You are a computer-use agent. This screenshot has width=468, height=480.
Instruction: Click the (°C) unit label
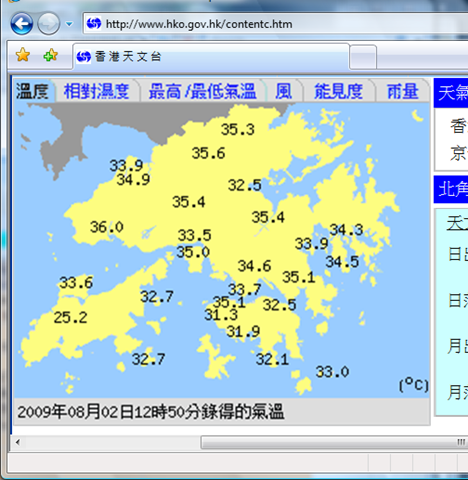click(414, 385)
